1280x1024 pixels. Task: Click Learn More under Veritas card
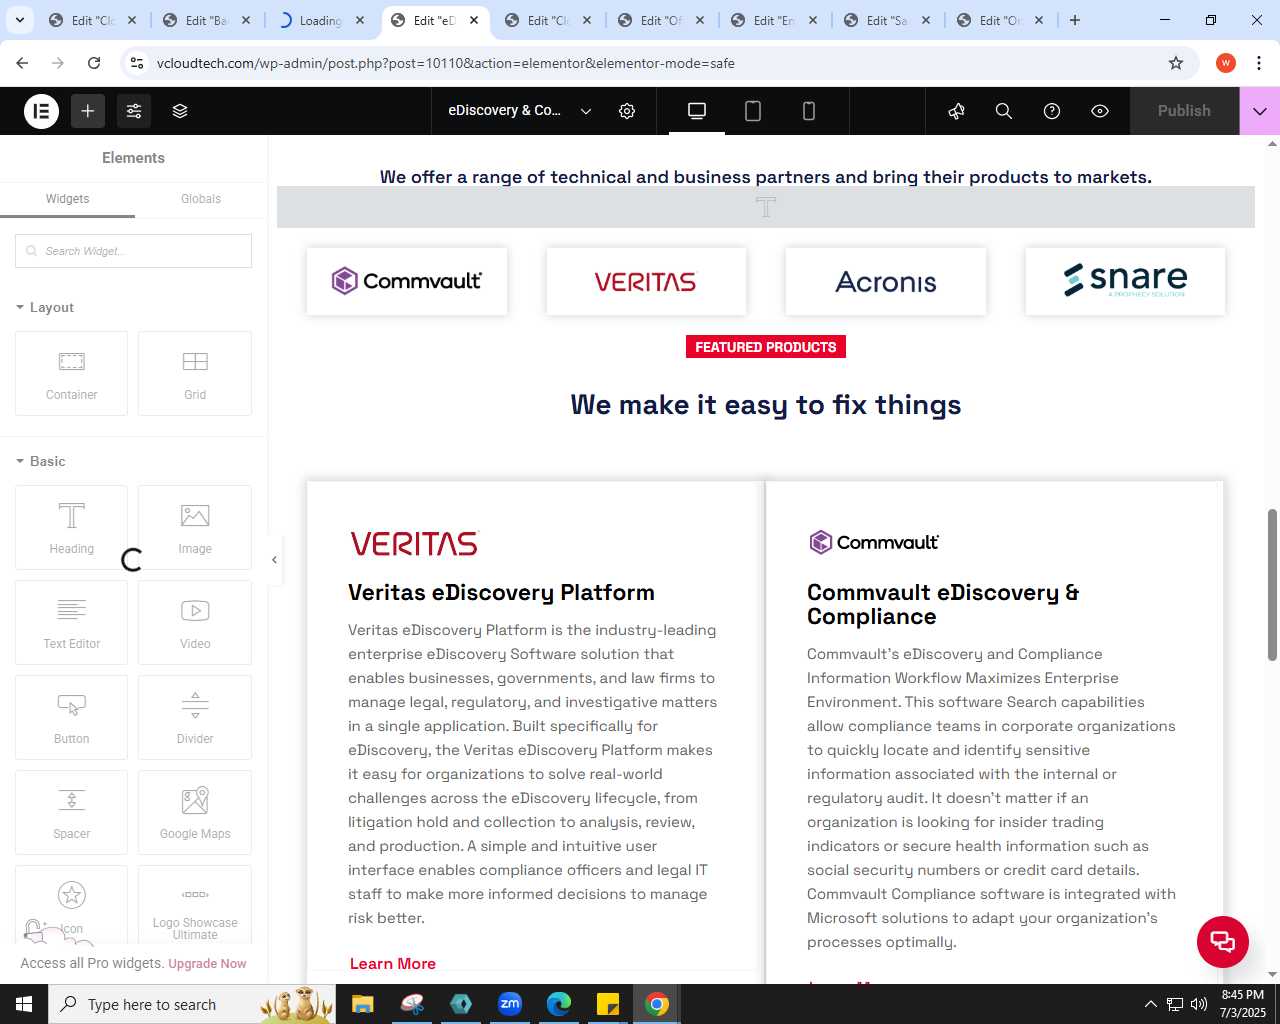click(x=393, y=964)
